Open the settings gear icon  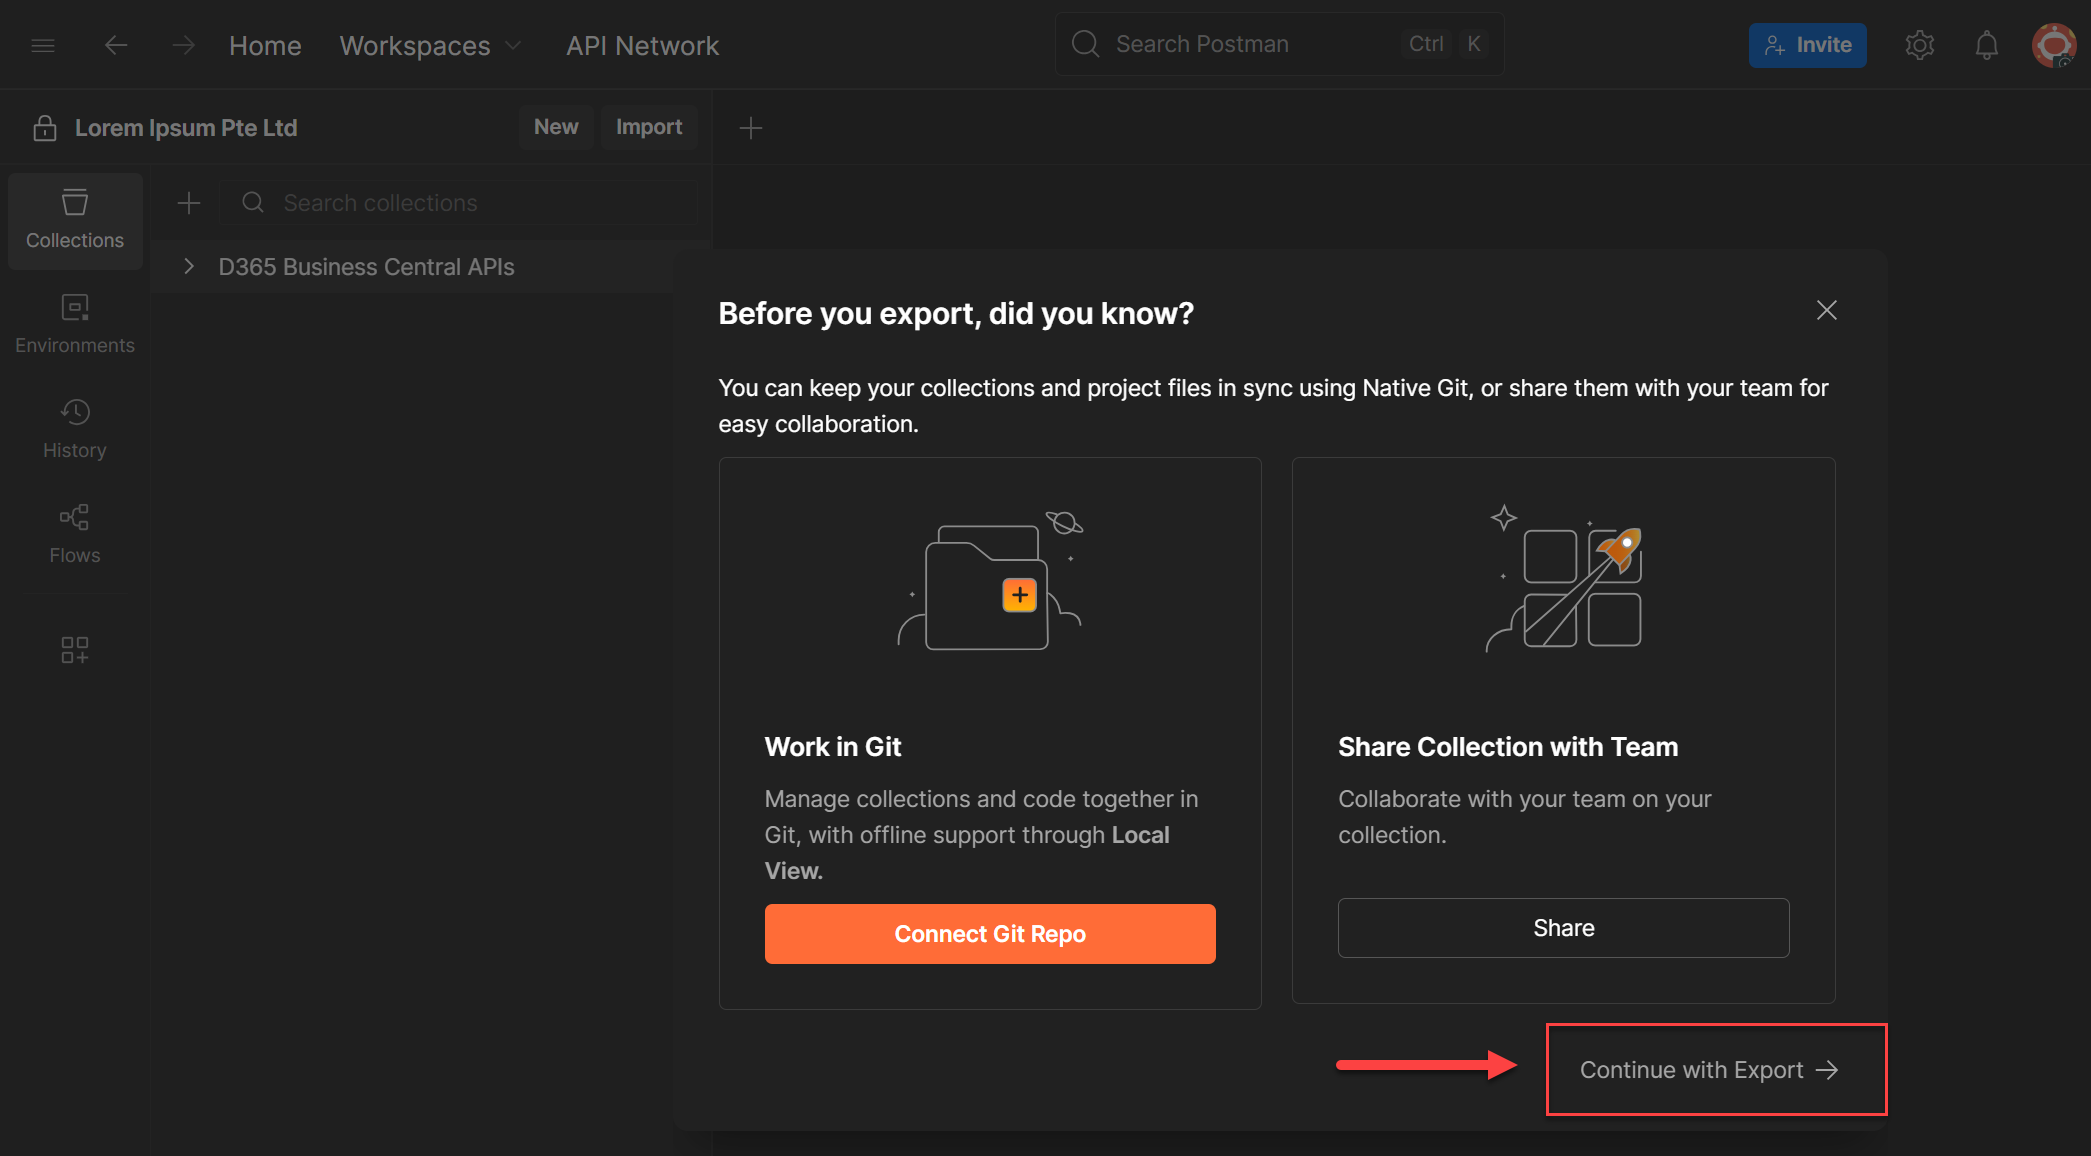click(1919, 45)
